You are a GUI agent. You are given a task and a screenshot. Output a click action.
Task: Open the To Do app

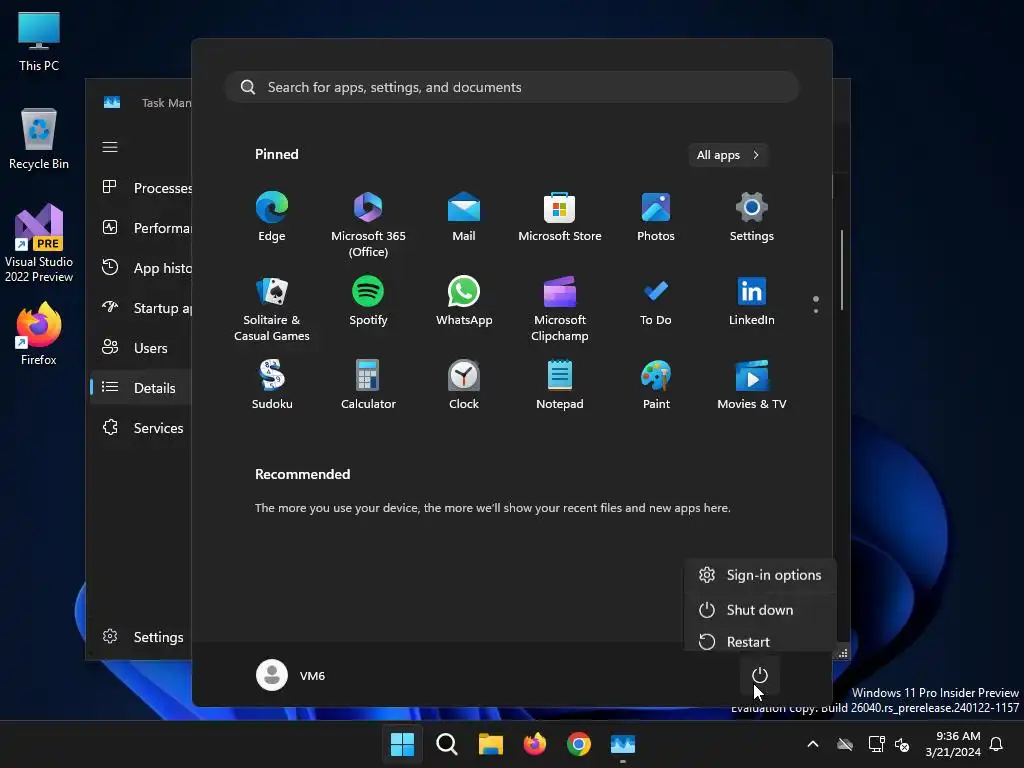pyautogui.click(x=656, y=301)
